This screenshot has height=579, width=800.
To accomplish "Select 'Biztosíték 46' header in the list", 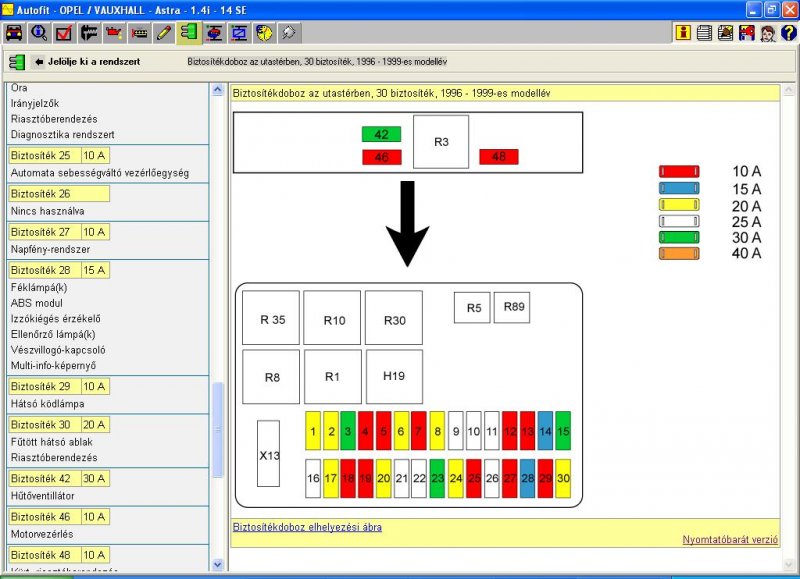I will click(59, 517).
